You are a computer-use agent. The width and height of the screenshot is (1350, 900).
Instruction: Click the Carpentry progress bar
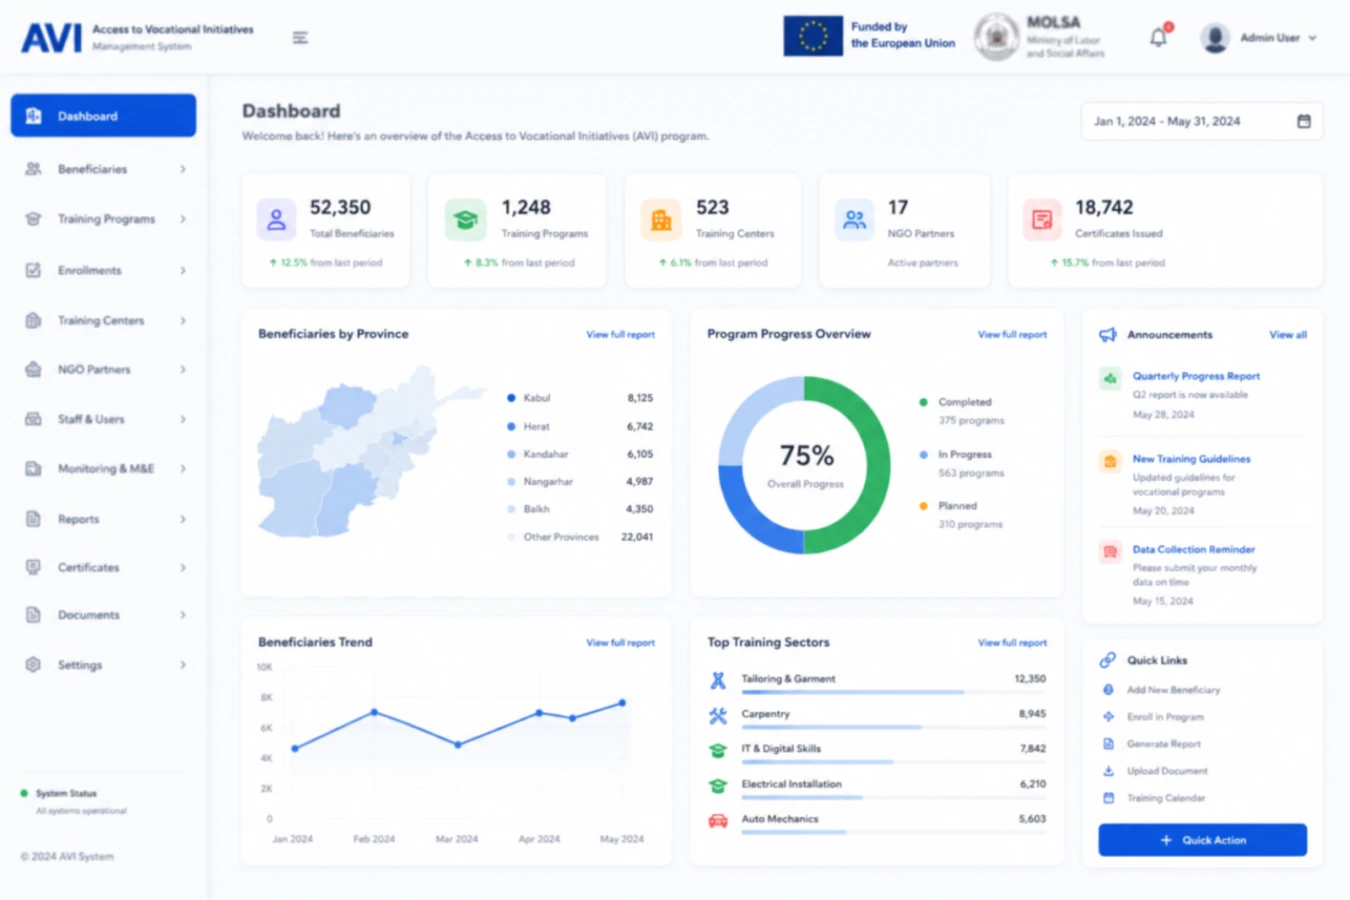point(894,727)
